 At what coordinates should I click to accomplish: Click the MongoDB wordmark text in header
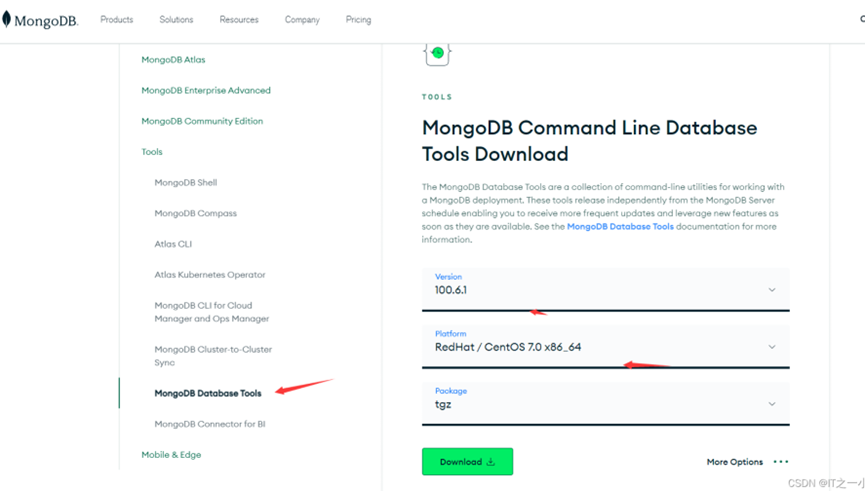click(x=46, y=21)
